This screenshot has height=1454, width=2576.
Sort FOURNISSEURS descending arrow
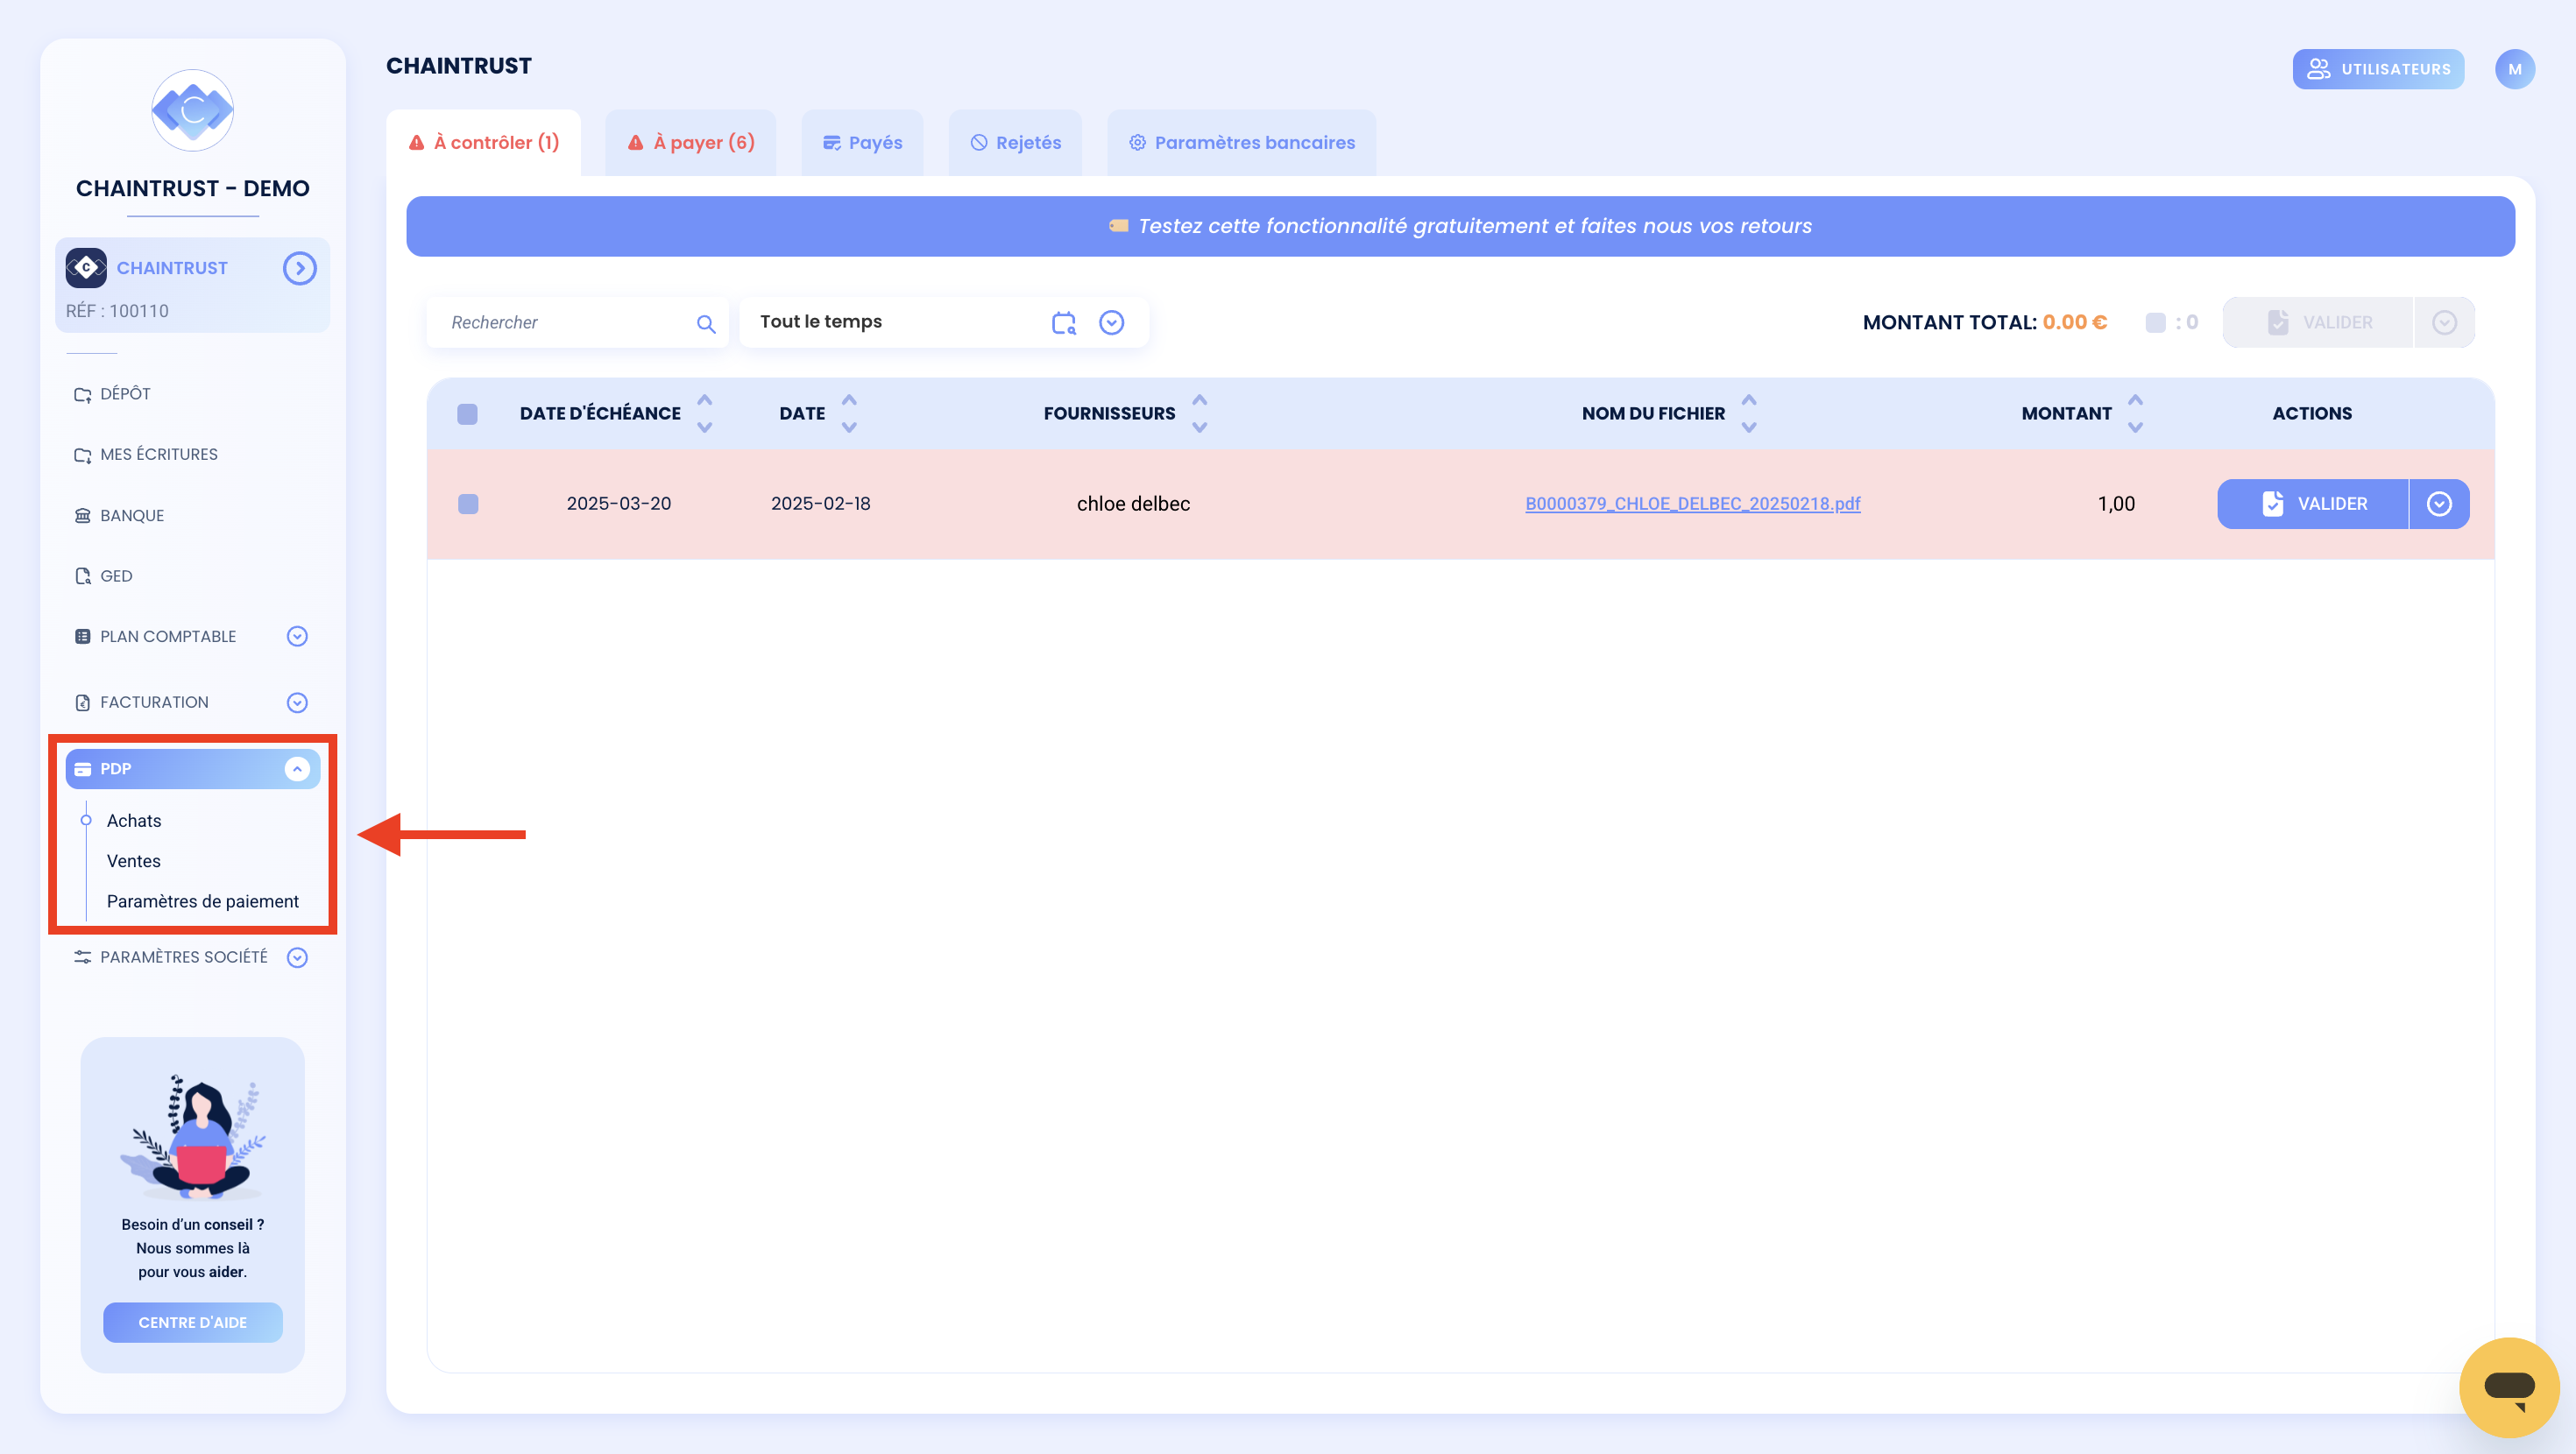click(1199, 427)
